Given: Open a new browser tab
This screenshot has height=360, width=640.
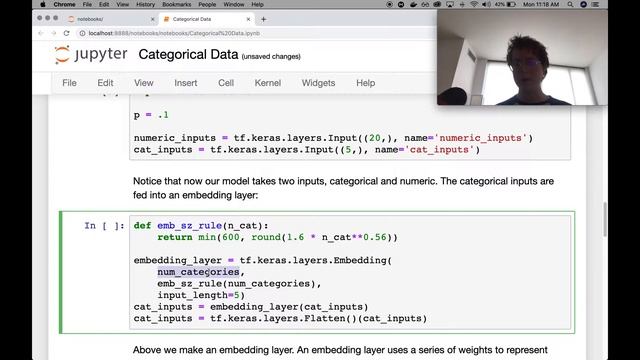Looking at the screenshot, I should pyautogui.click(x=264, y=19).
